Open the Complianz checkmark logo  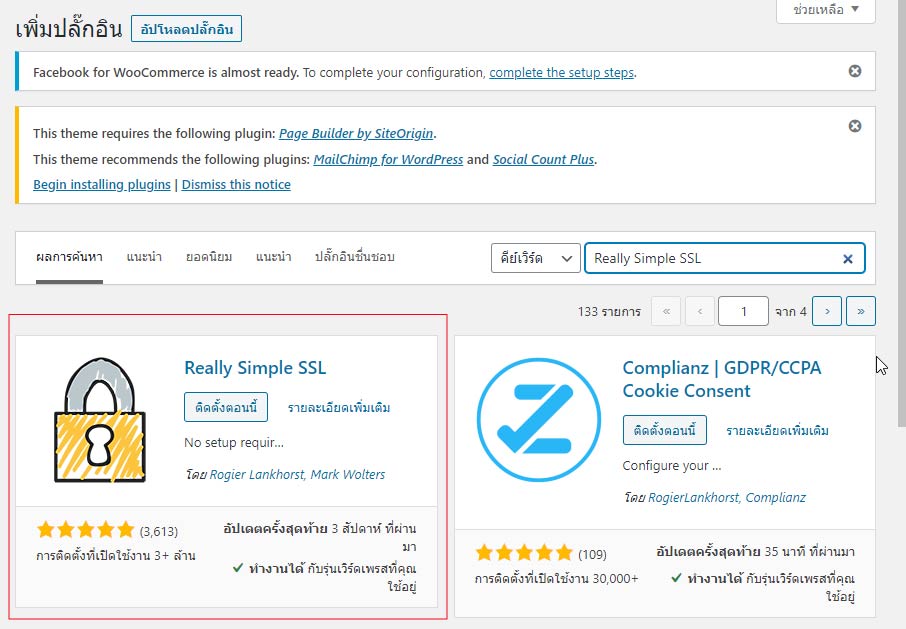539,420
